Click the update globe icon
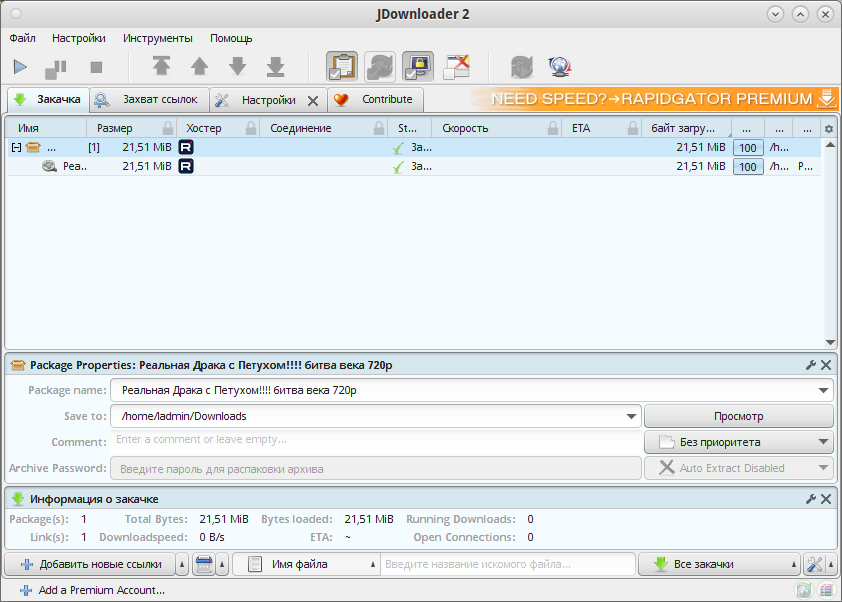The height and width of the screenshot is (602, 842). [560, 67]
